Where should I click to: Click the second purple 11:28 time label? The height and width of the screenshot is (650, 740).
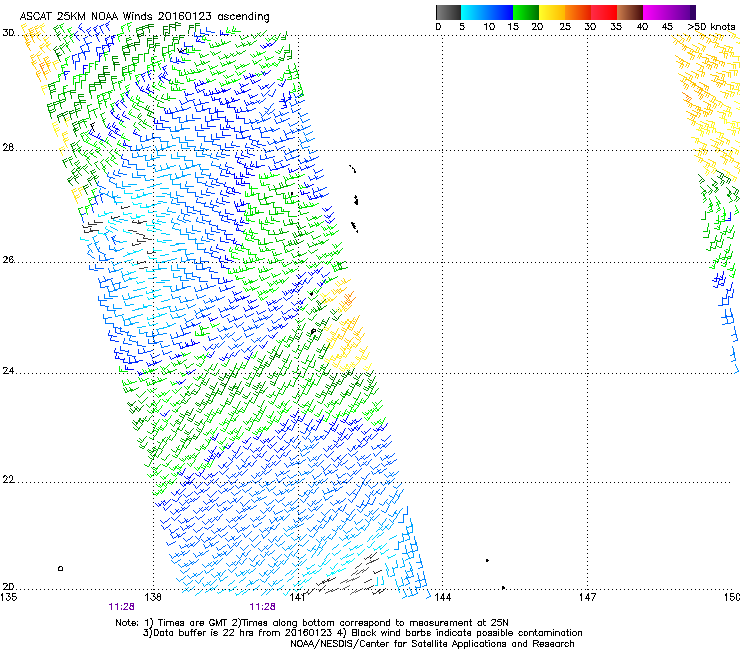coord(262,607)
